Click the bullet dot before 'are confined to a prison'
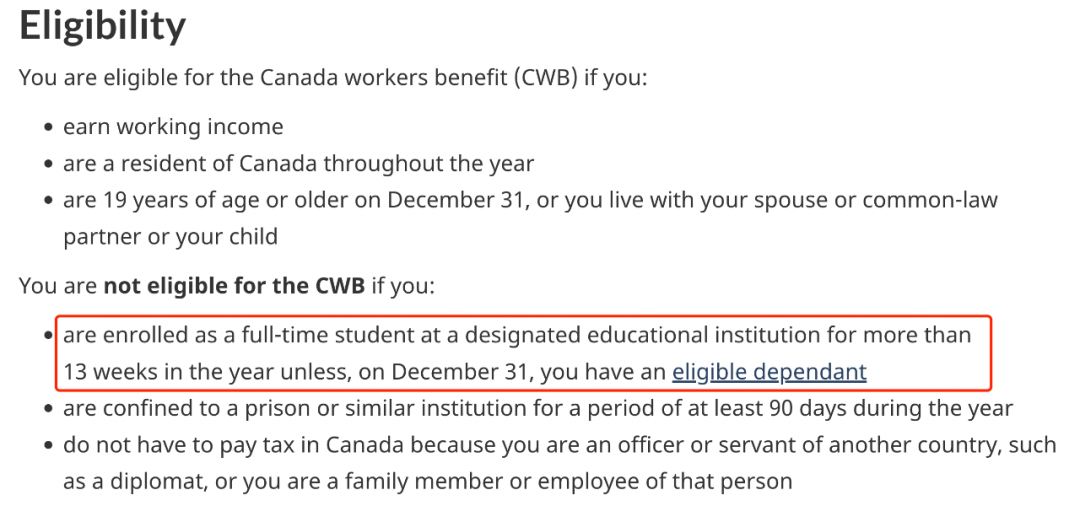This screenshot has width=1080, height=506. pos(48,409)
